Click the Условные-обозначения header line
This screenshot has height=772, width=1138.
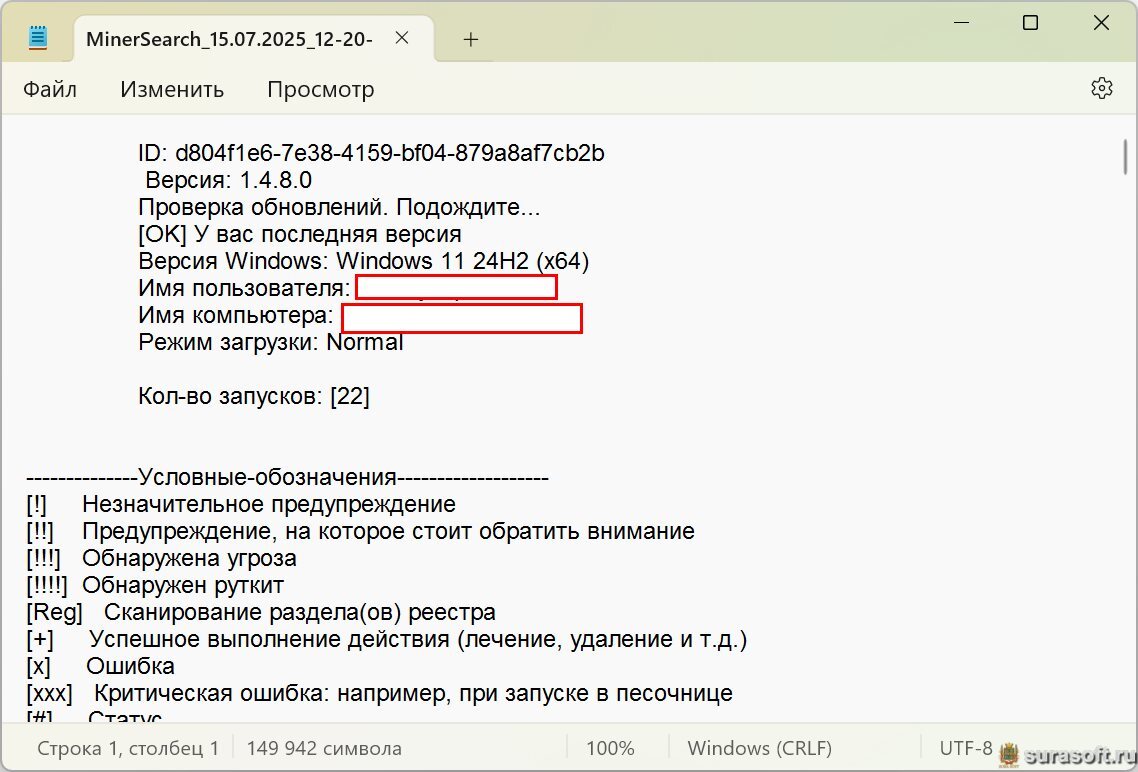[x=287, y=477]
